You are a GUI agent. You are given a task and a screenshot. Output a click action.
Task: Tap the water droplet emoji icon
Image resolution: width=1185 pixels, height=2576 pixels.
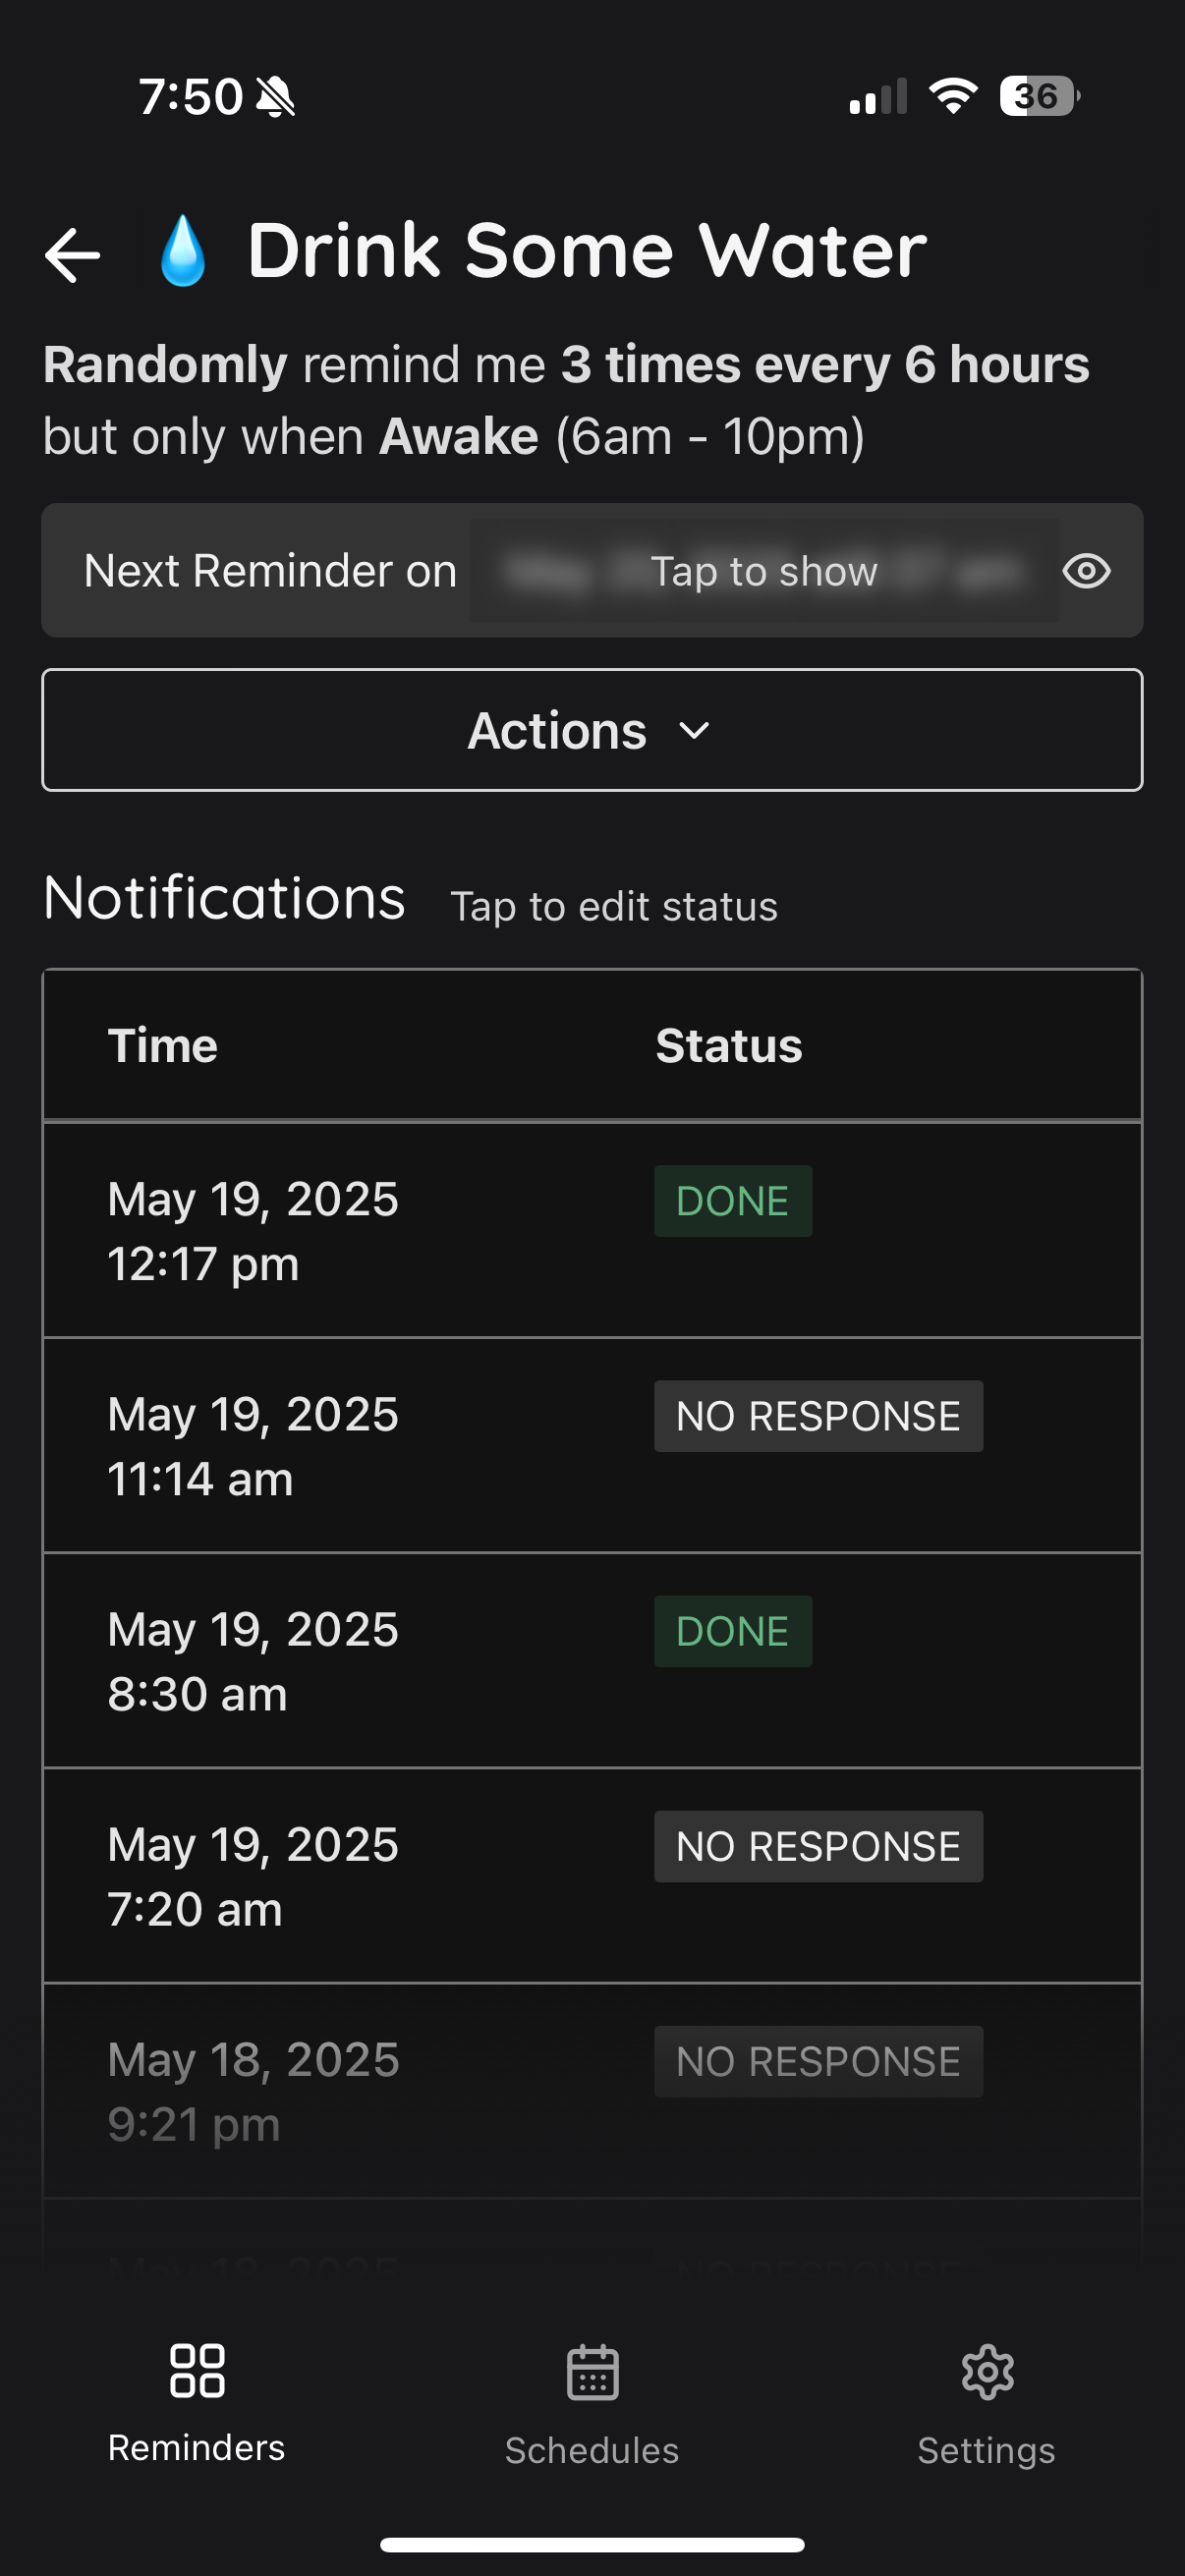pos(183,251)
